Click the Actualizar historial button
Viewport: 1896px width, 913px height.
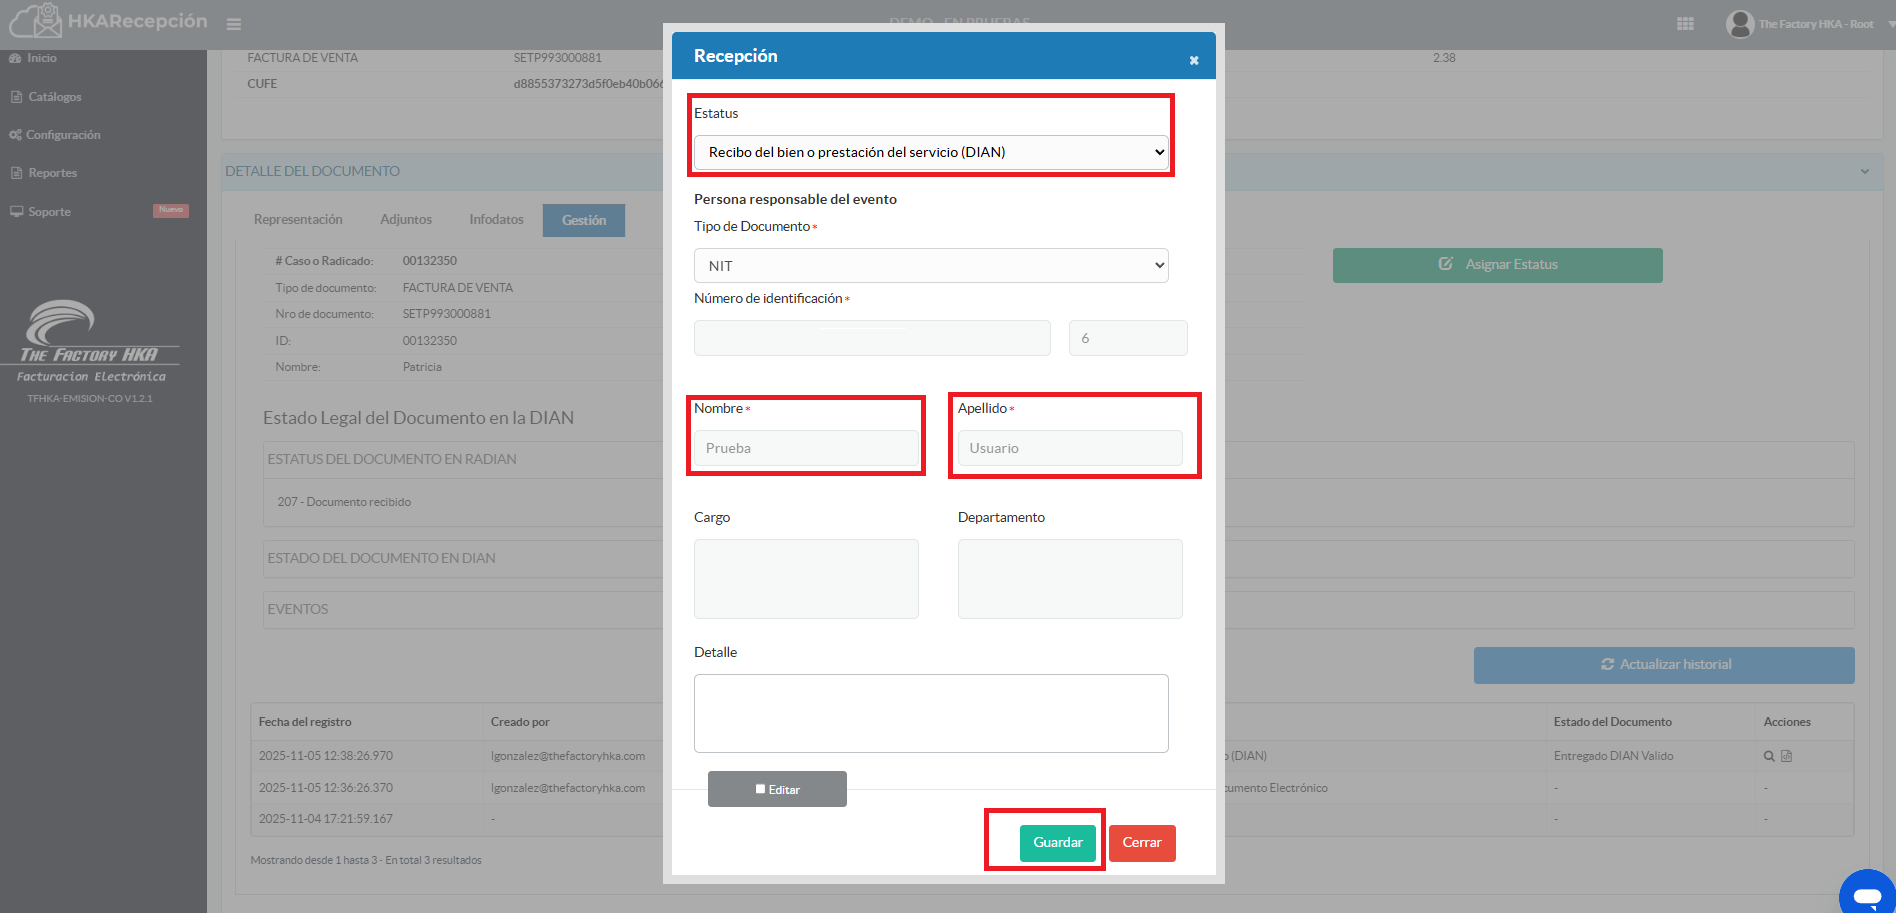(x=1663, y=665)
